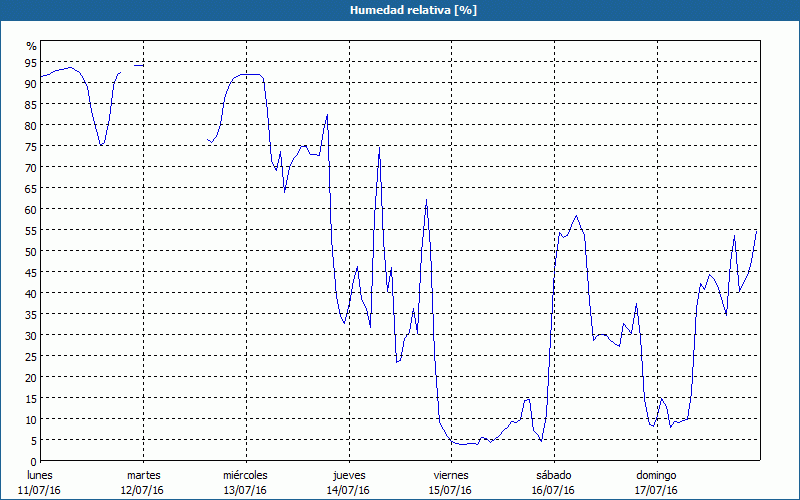The image size is (800, 500).
Task: Click the 75 value on the humidity axis
Action: point(31,147)
